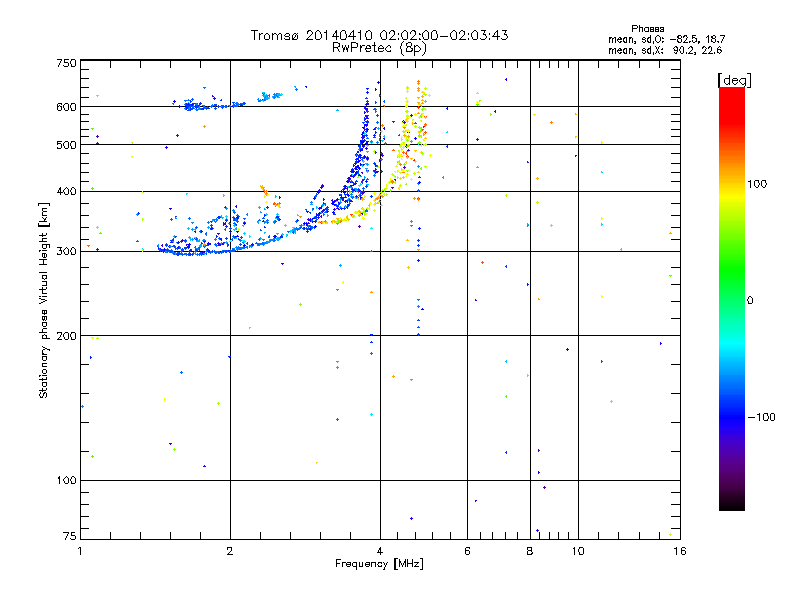Click the x-axis tick label '2'

point(230,551)
